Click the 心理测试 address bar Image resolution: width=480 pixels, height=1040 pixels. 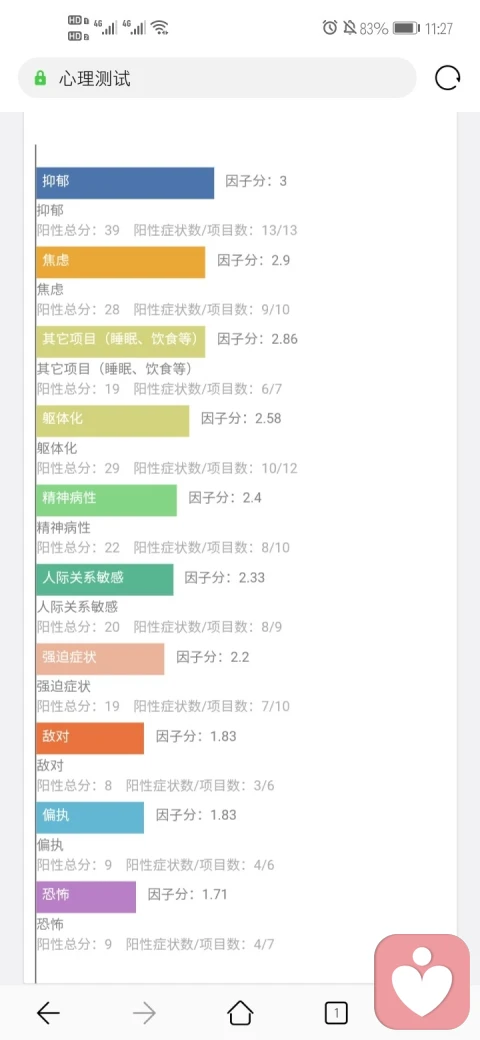click(217, 78)
